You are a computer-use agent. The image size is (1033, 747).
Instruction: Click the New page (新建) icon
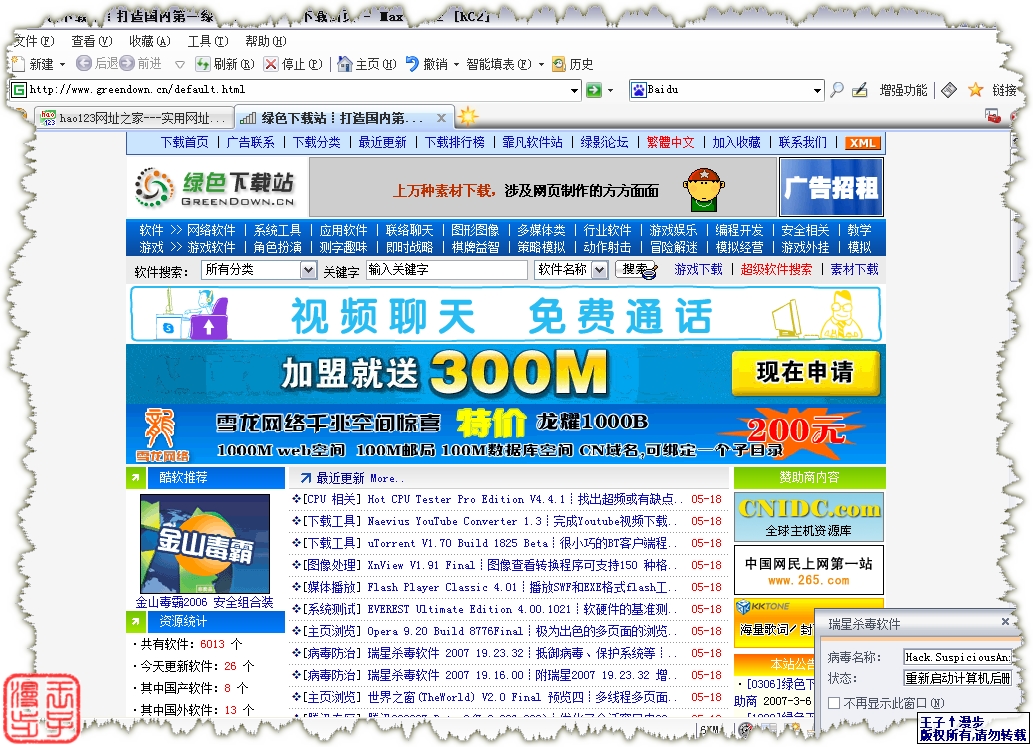pos(18,64)
